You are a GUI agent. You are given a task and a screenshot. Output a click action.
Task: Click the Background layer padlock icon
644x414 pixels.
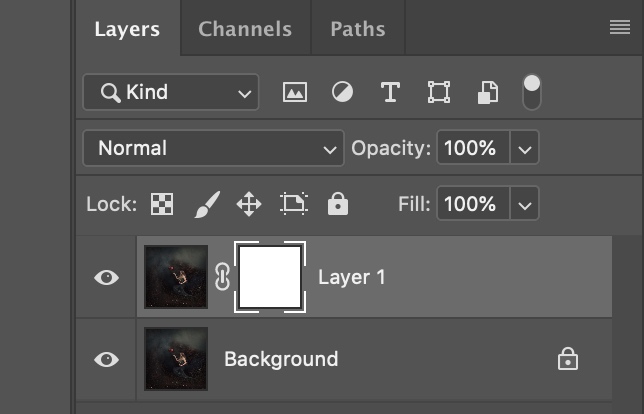(x=568, y=359)
